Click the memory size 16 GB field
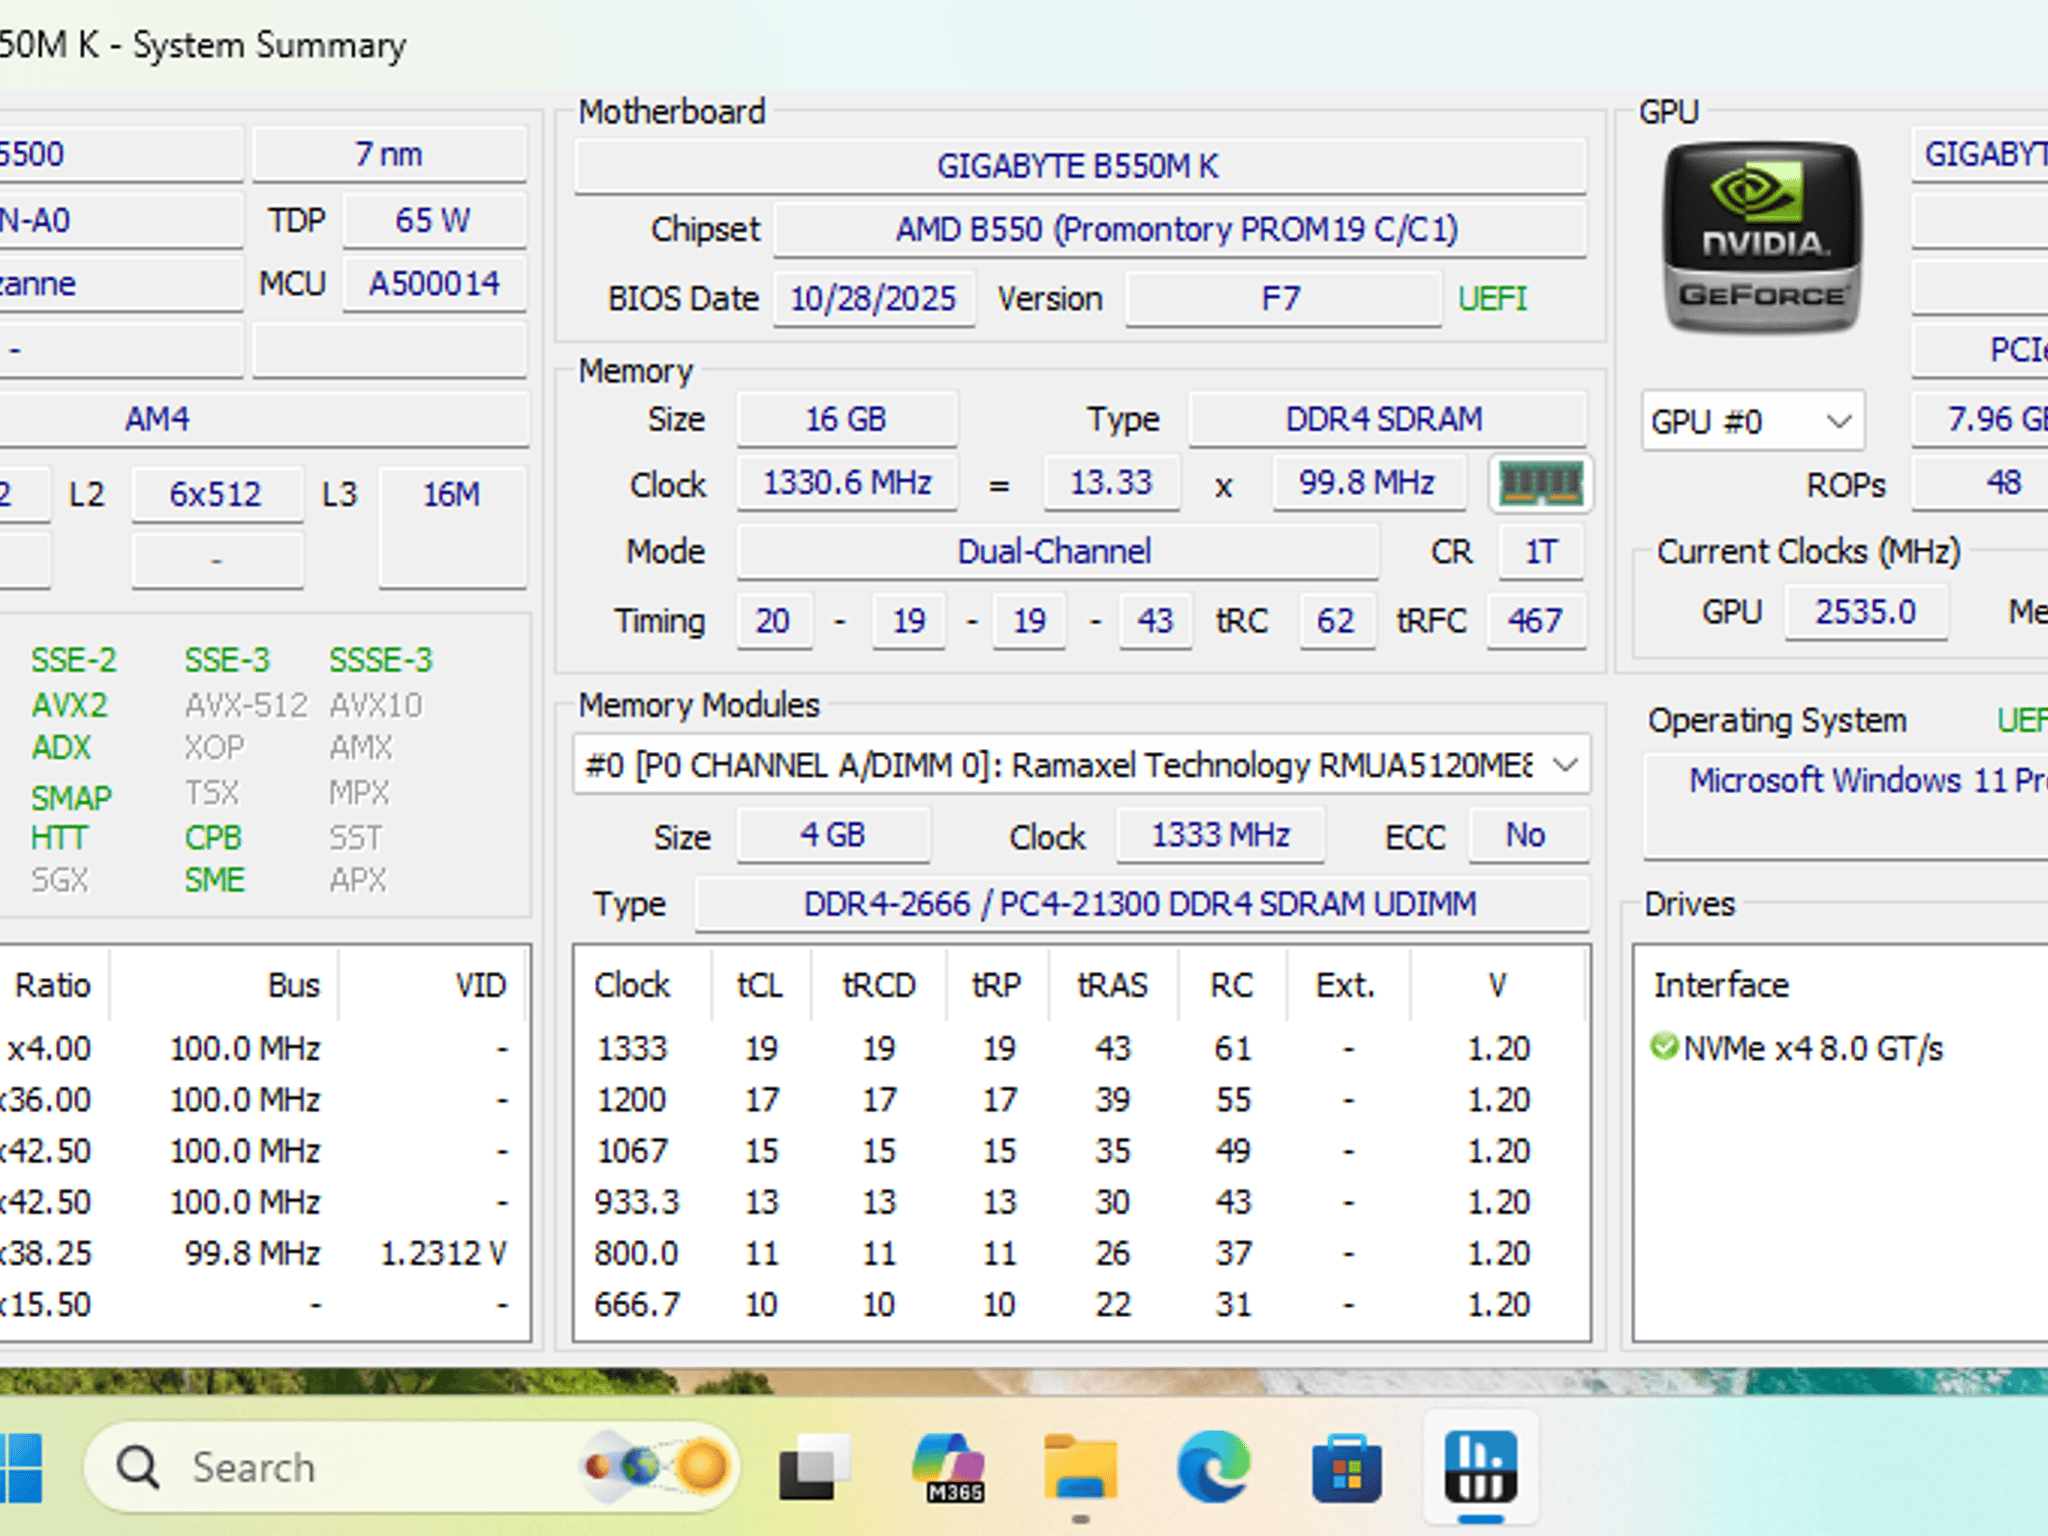The image size is (2048, 1536). (846, 419)
